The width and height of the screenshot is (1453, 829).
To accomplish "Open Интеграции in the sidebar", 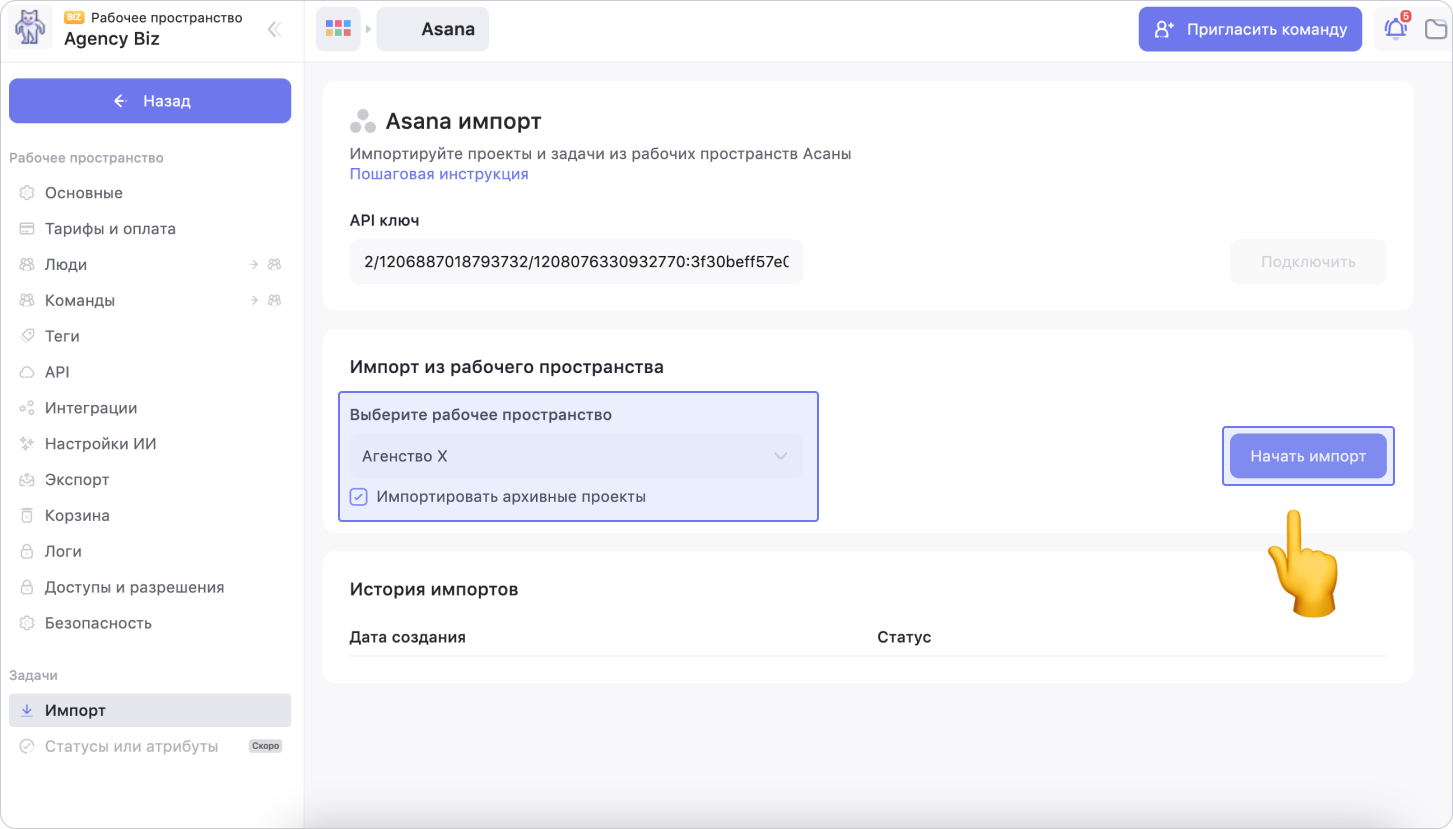I will coord(91,408).
